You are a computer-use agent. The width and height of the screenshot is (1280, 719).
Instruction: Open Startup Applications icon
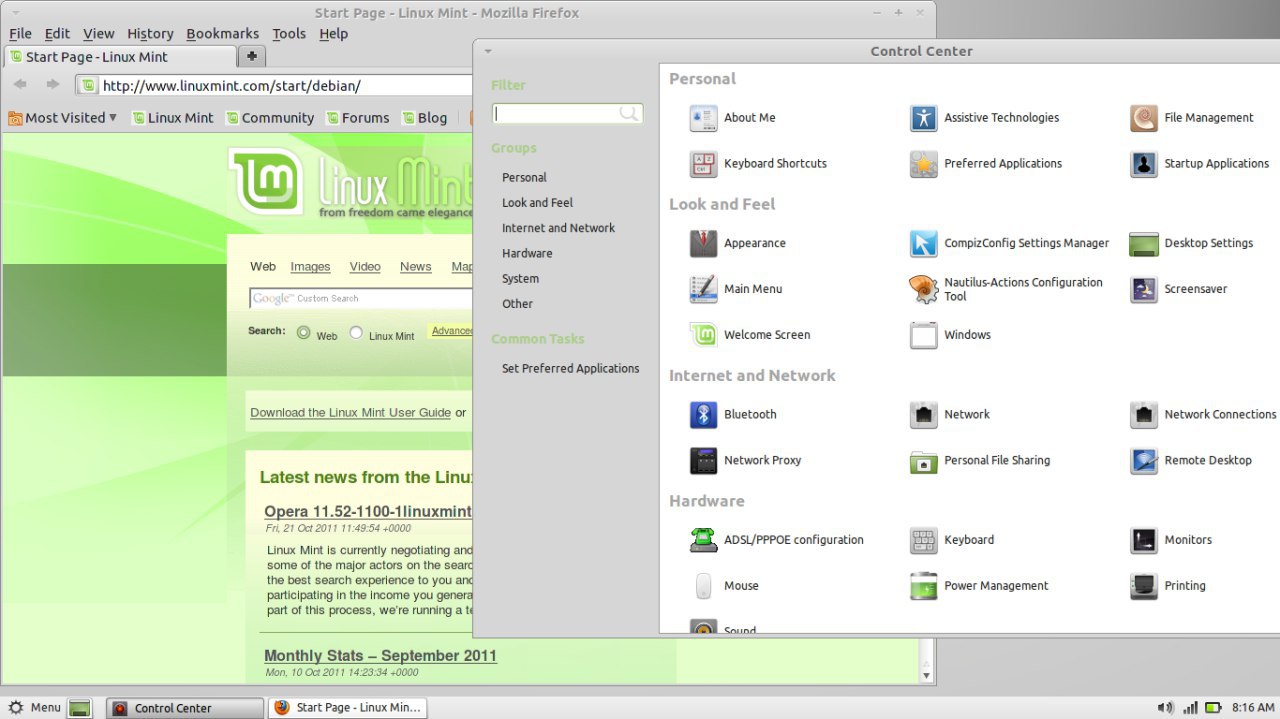pyautogui.click(x=1143, y=164)
